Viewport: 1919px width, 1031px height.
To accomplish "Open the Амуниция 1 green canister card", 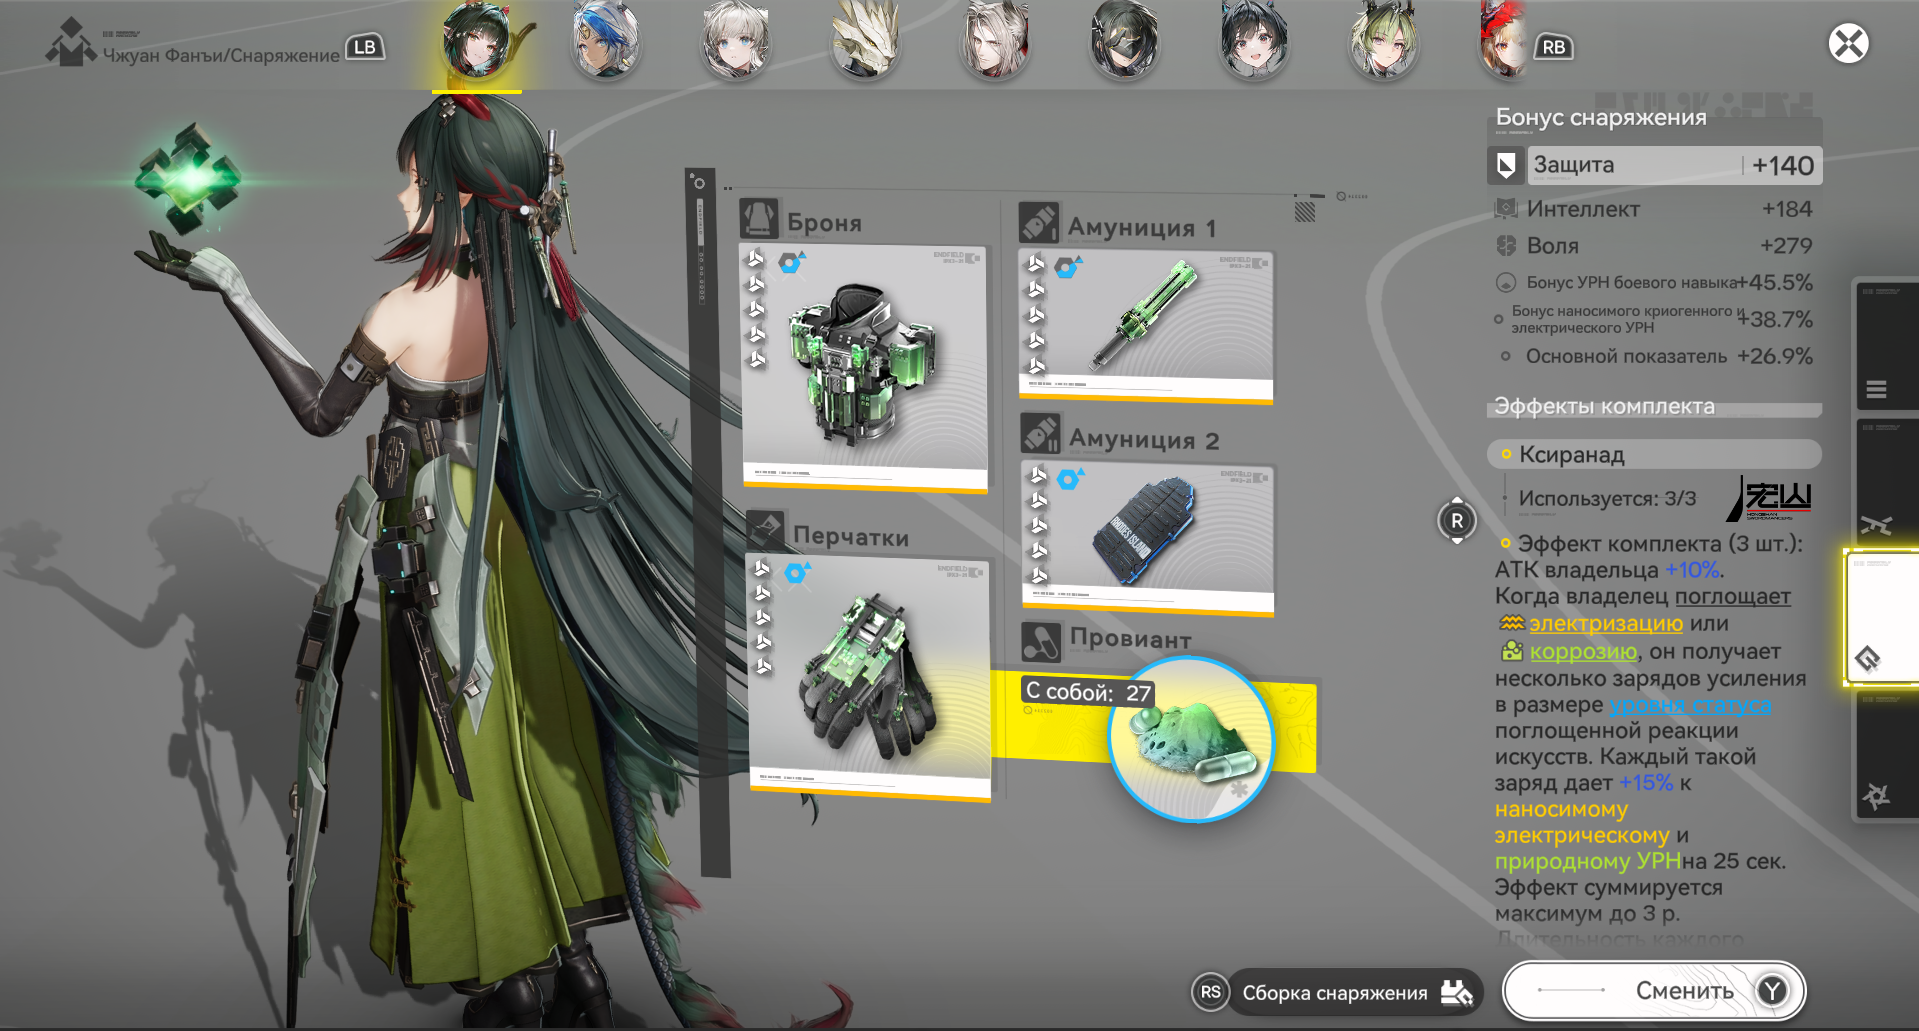I will [x=1146, y=326].
